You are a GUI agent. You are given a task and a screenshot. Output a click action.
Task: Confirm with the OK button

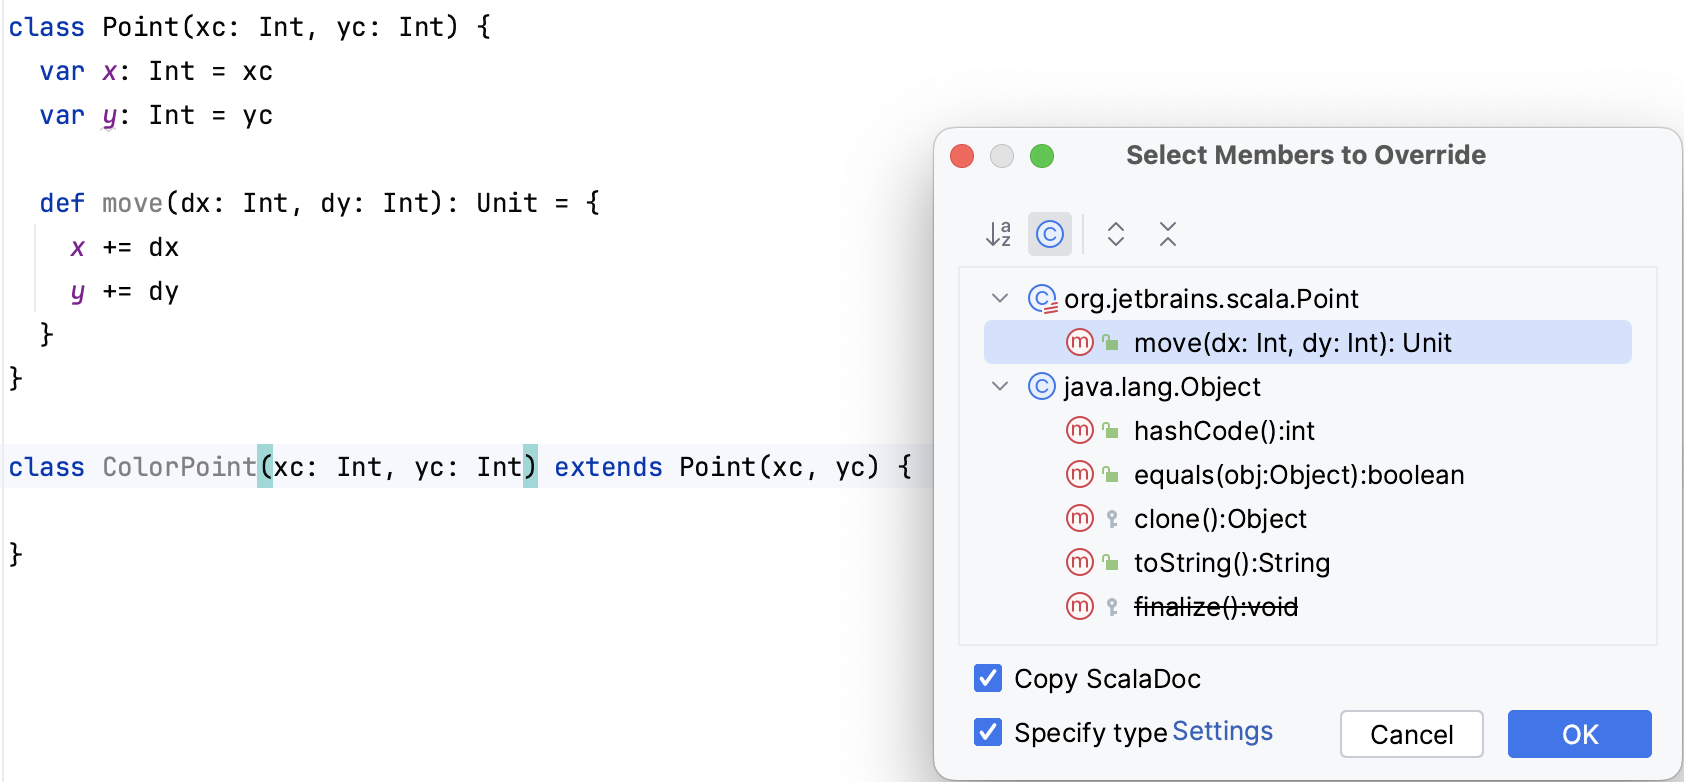click(1579, 735)
